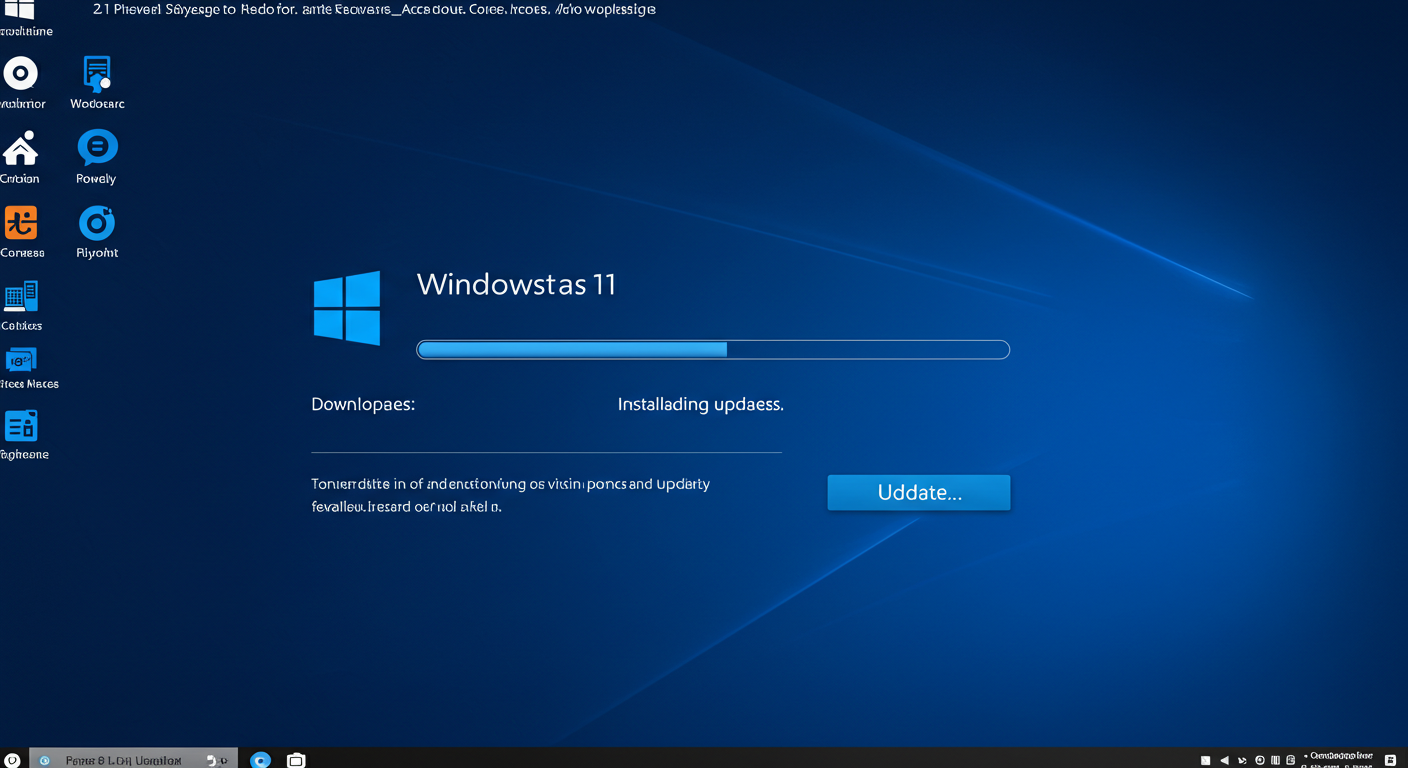Click the header text at top of screen

pyautogui.click(x=374, y=9)
